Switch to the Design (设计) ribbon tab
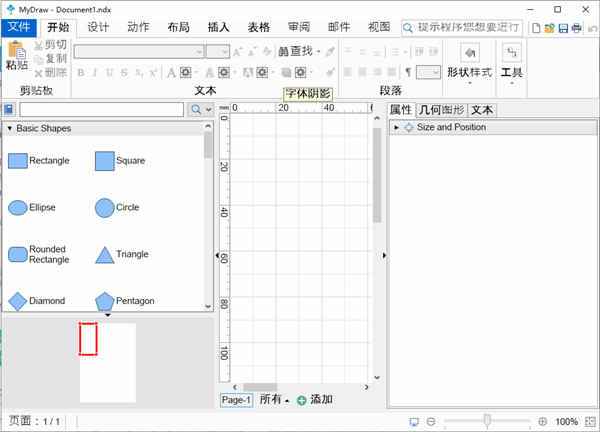The height and width of the screenshot is (432, 600). (x=98, y=27)
